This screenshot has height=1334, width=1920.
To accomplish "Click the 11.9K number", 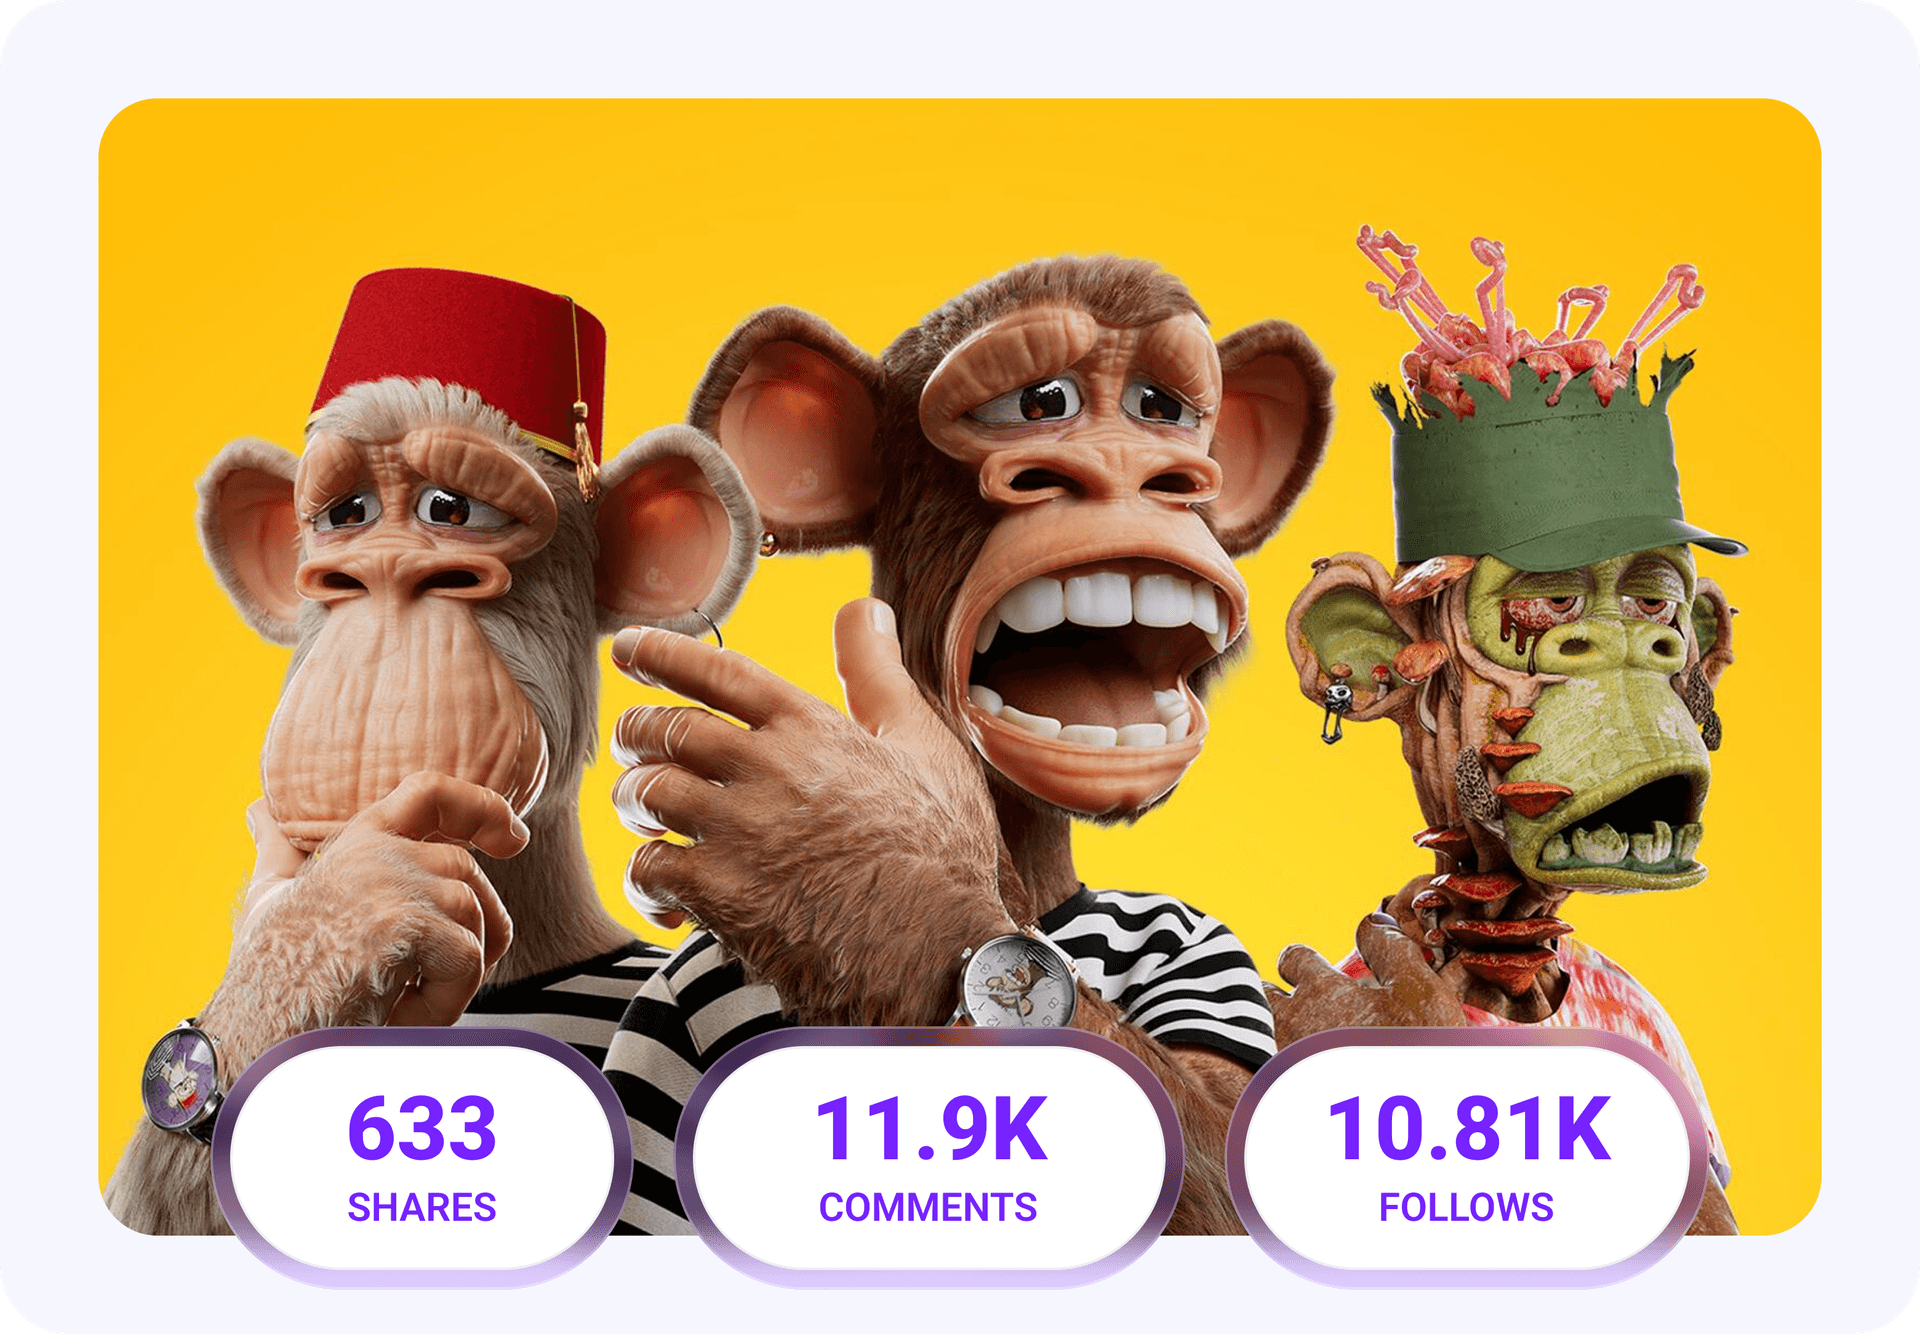I will coord(931,1128).
